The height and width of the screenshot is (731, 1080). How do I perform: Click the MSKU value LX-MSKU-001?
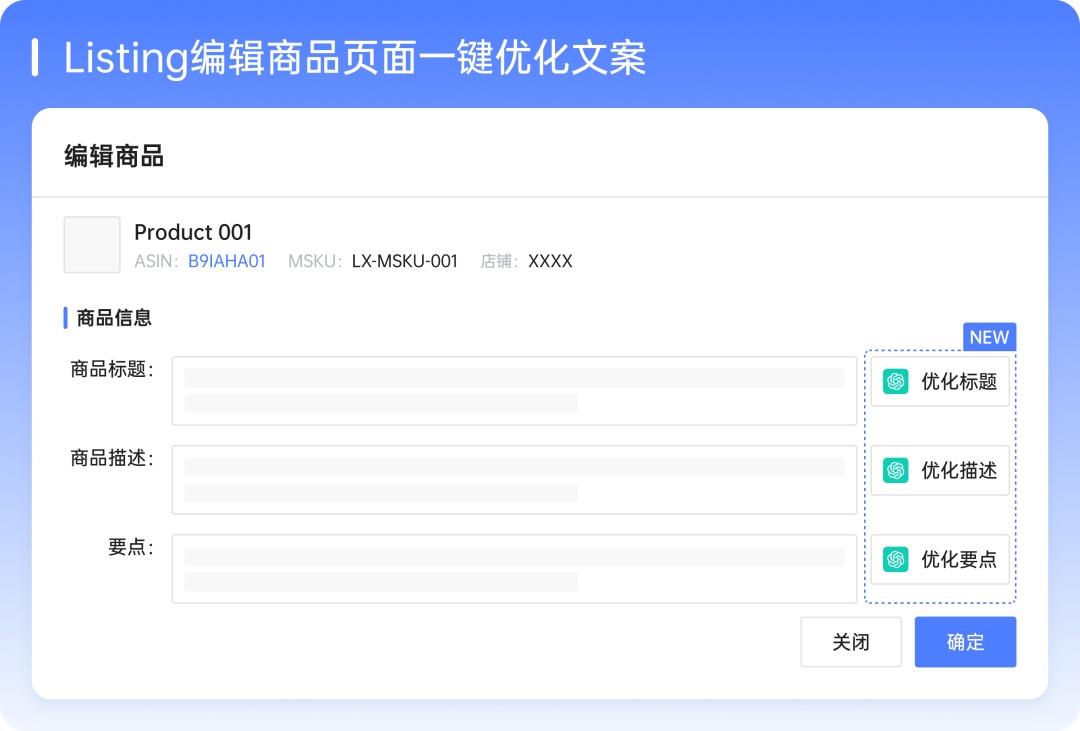click(404, 261)
